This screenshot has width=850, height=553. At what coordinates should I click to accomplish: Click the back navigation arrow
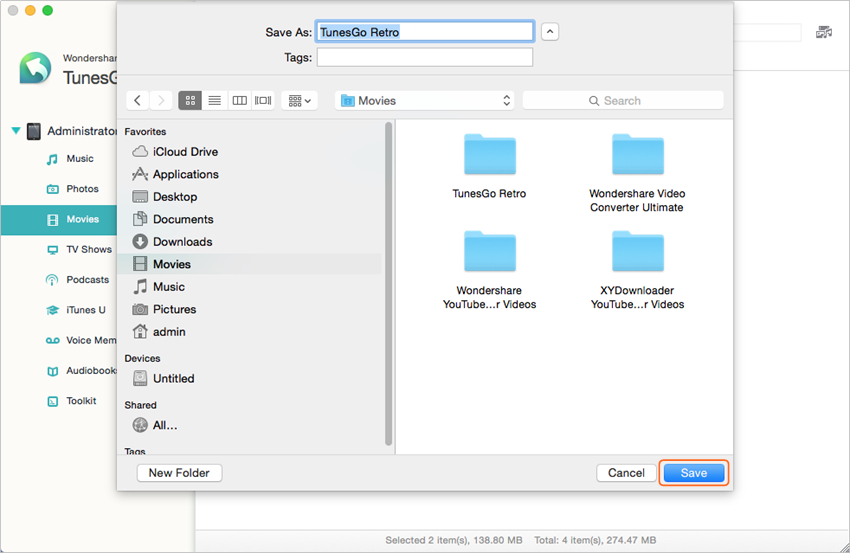coord(137,100)
